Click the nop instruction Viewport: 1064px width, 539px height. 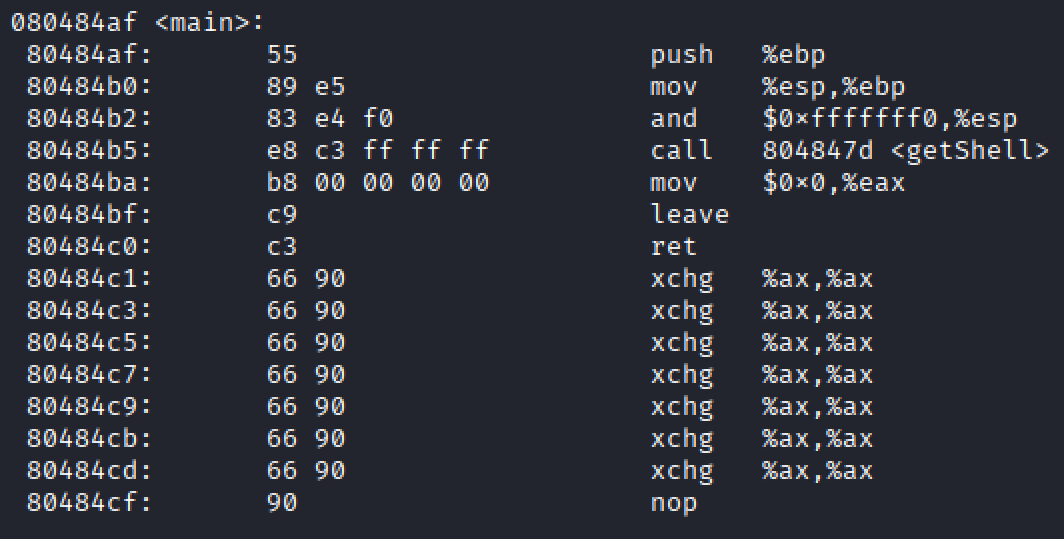(x=674, y=502)
